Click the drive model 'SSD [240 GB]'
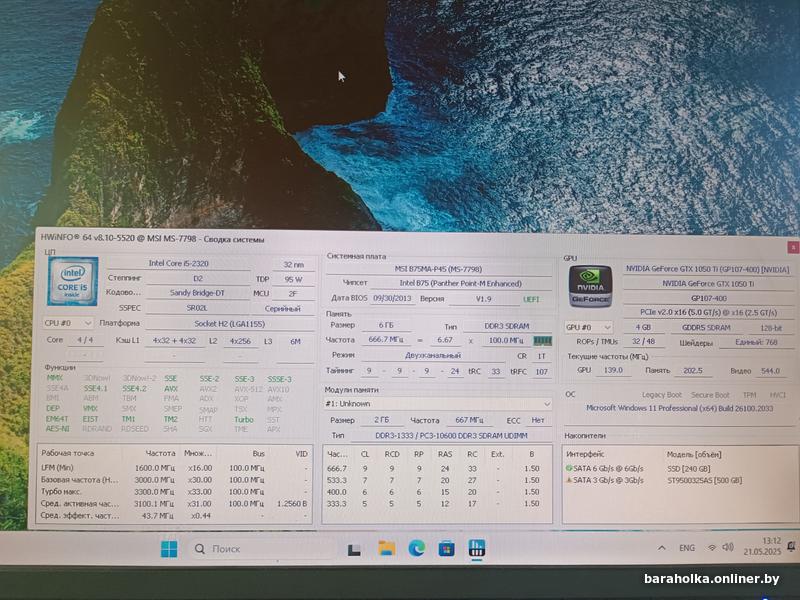Screen dimensions: 800x600 point(688,468)
